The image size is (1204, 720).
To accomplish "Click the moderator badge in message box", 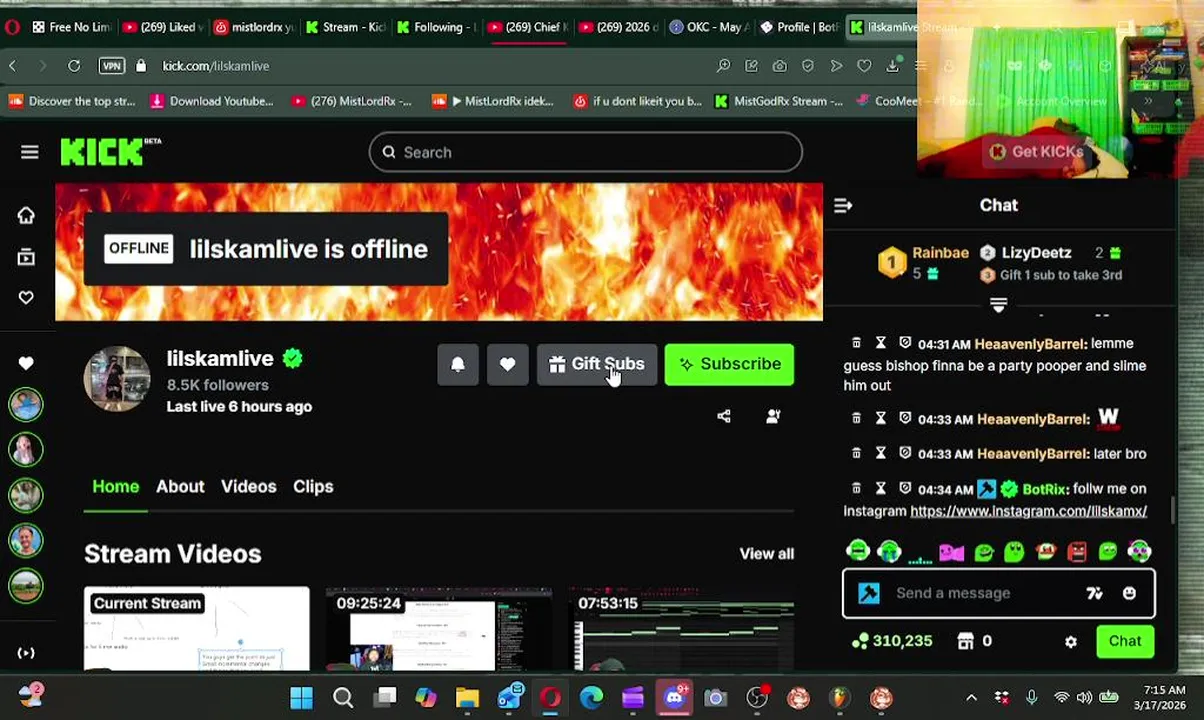I will (x=869, y=593).
